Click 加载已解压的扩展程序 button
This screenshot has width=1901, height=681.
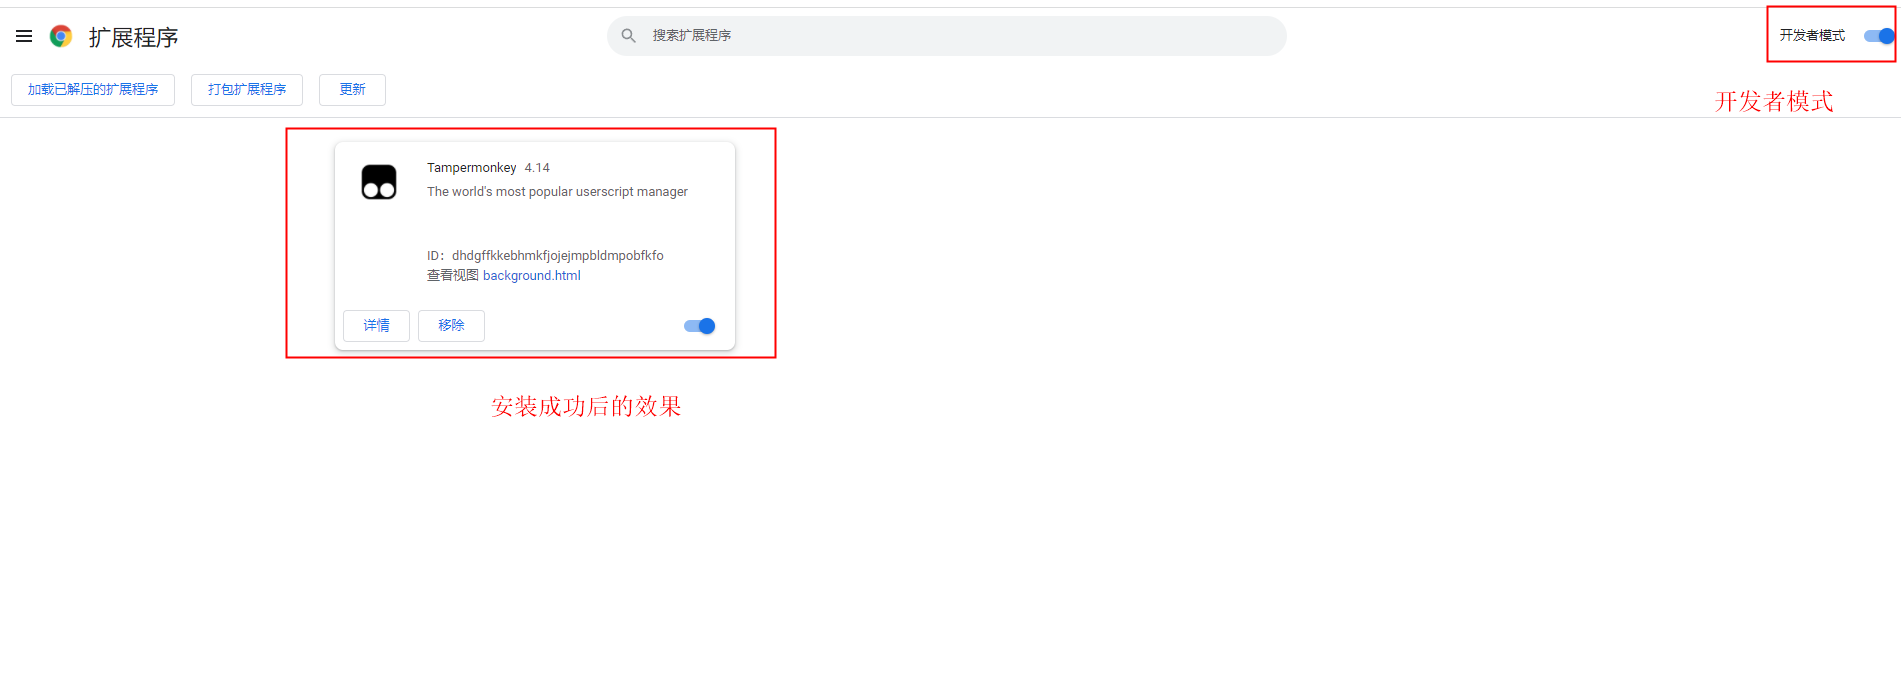tap(93, 90)
